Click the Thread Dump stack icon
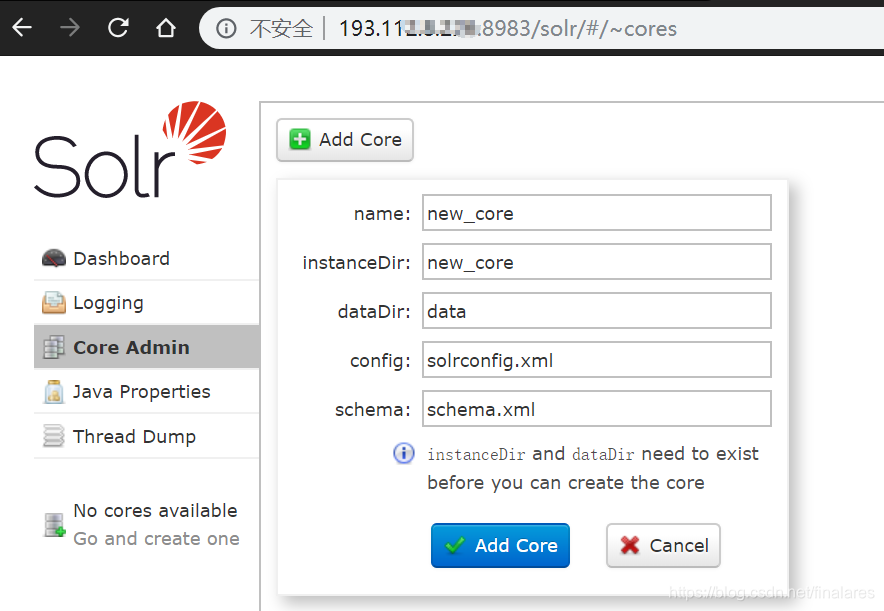884x611 pixels. click(54, 436)
